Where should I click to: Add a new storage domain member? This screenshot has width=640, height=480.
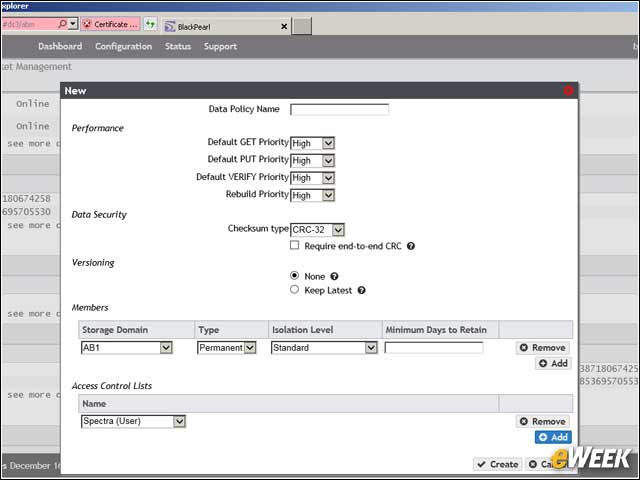click(x=553, y=363)
